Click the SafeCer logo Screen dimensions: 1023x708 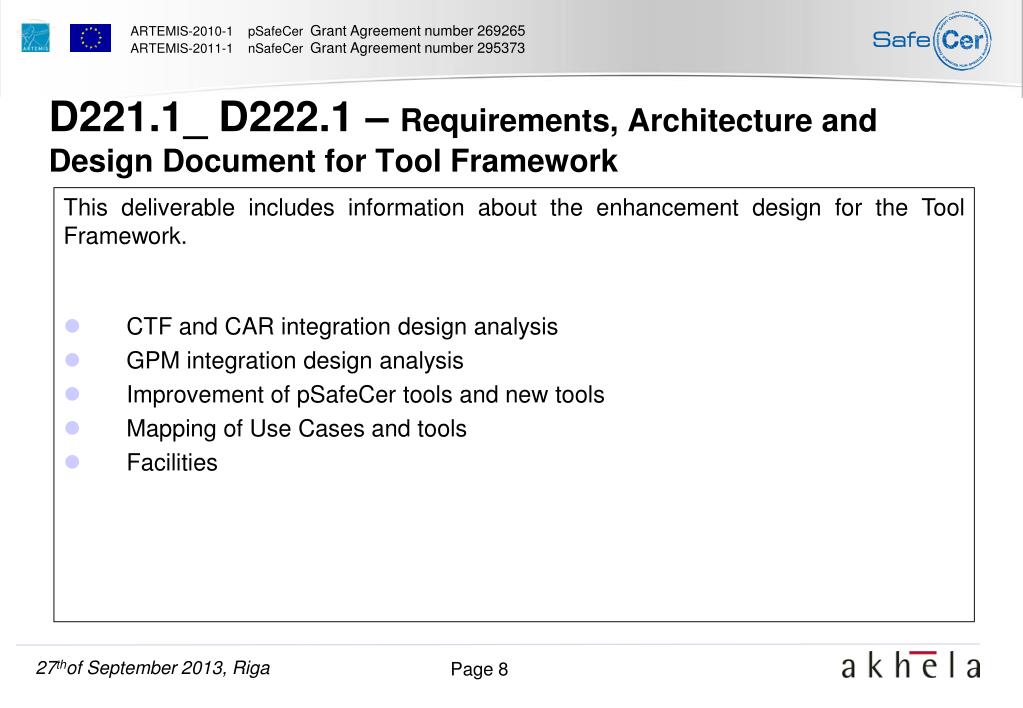(932, 40)
